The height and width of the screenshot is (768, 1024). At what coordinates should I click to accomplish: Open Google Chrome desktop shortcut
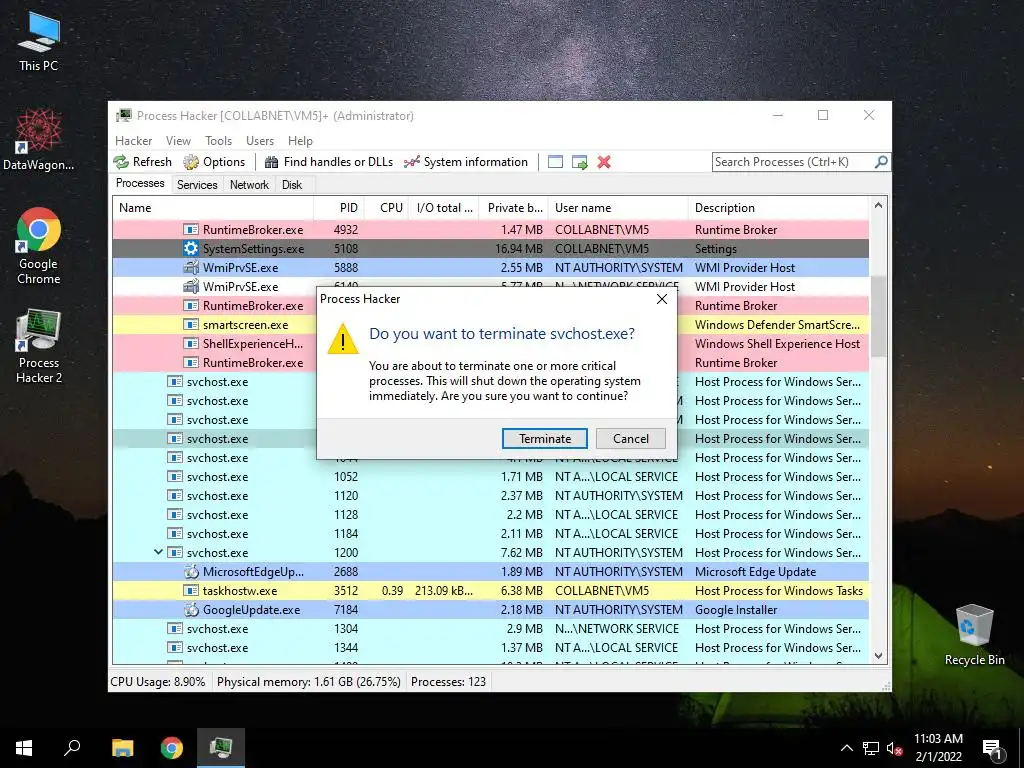[x=38, y=246]
